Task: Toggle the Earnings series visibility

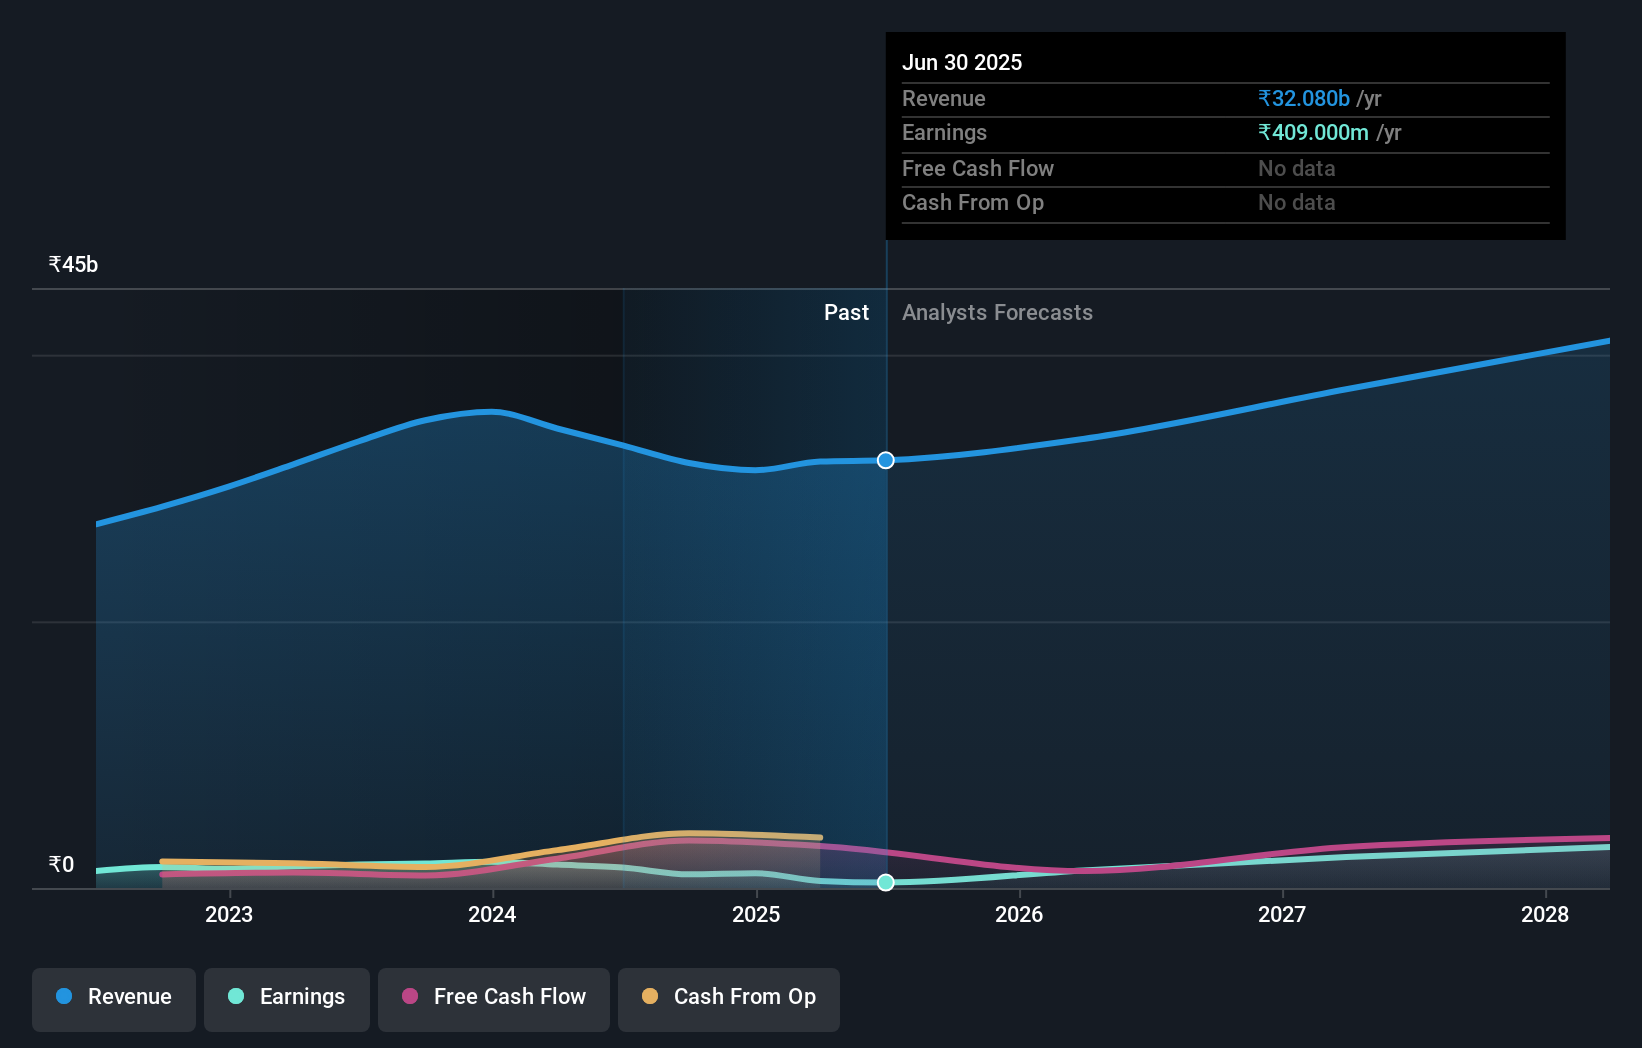Action: pos(286,999)
